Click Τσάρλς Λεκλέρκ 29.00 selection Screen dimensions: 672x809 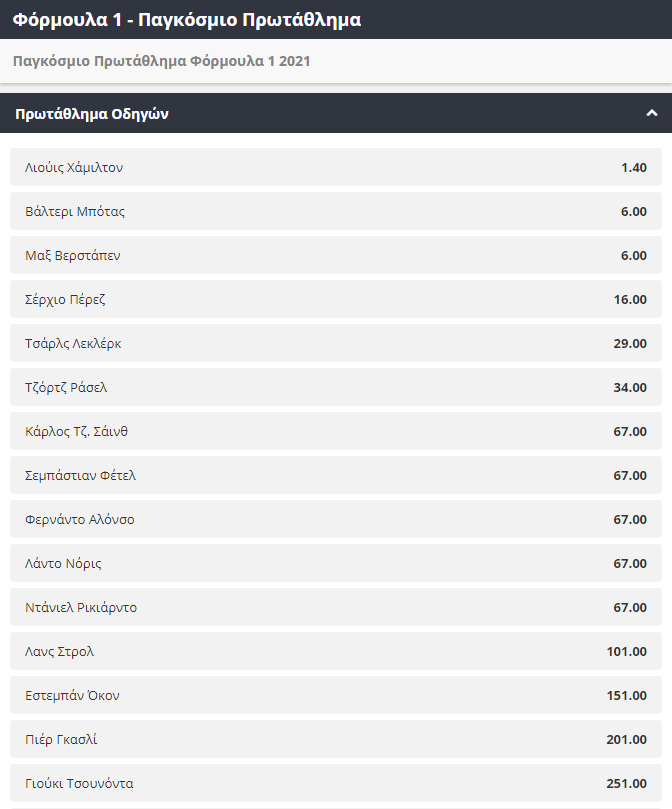[x=335, y=344]
